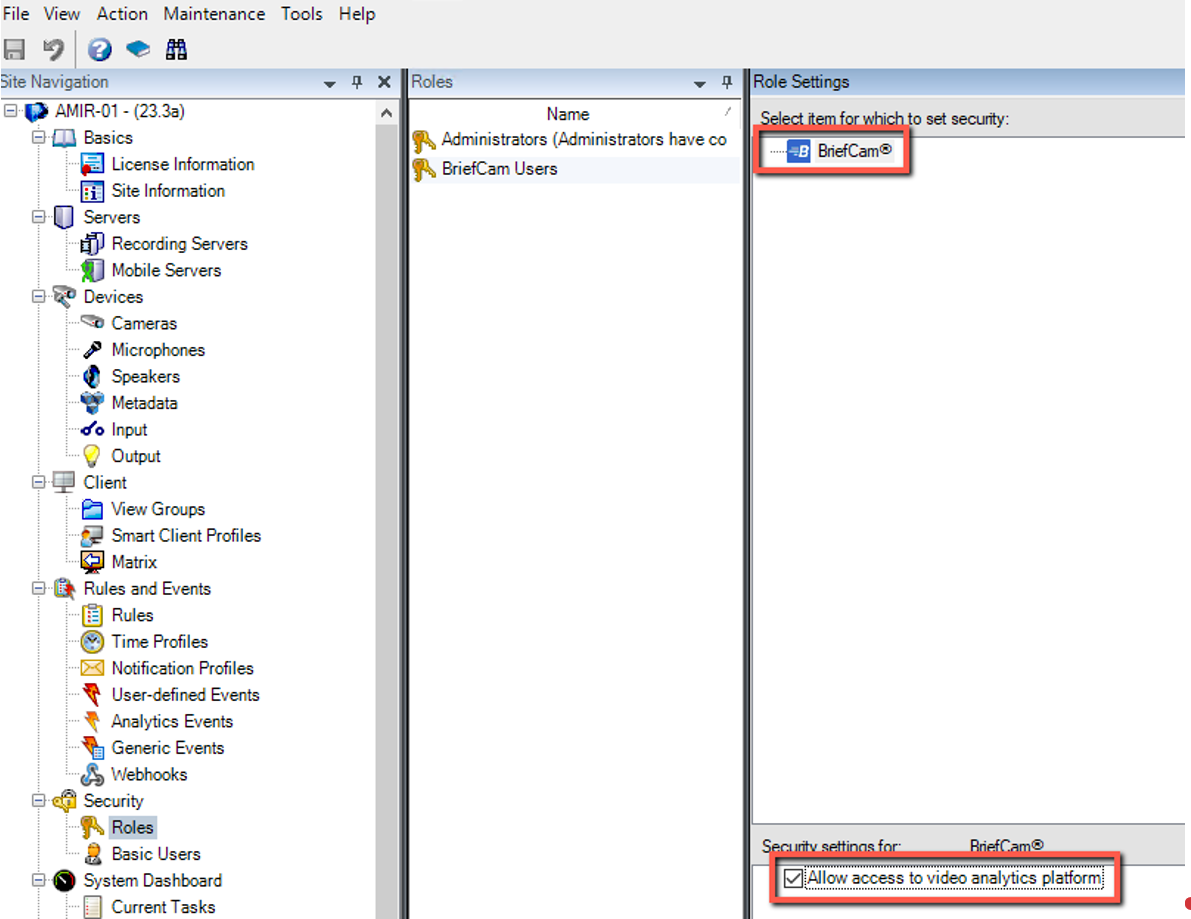The width and height of the screenshot is (1191, 919).
Task: Click the Output light bulb icon
Action: pos(92,456)
